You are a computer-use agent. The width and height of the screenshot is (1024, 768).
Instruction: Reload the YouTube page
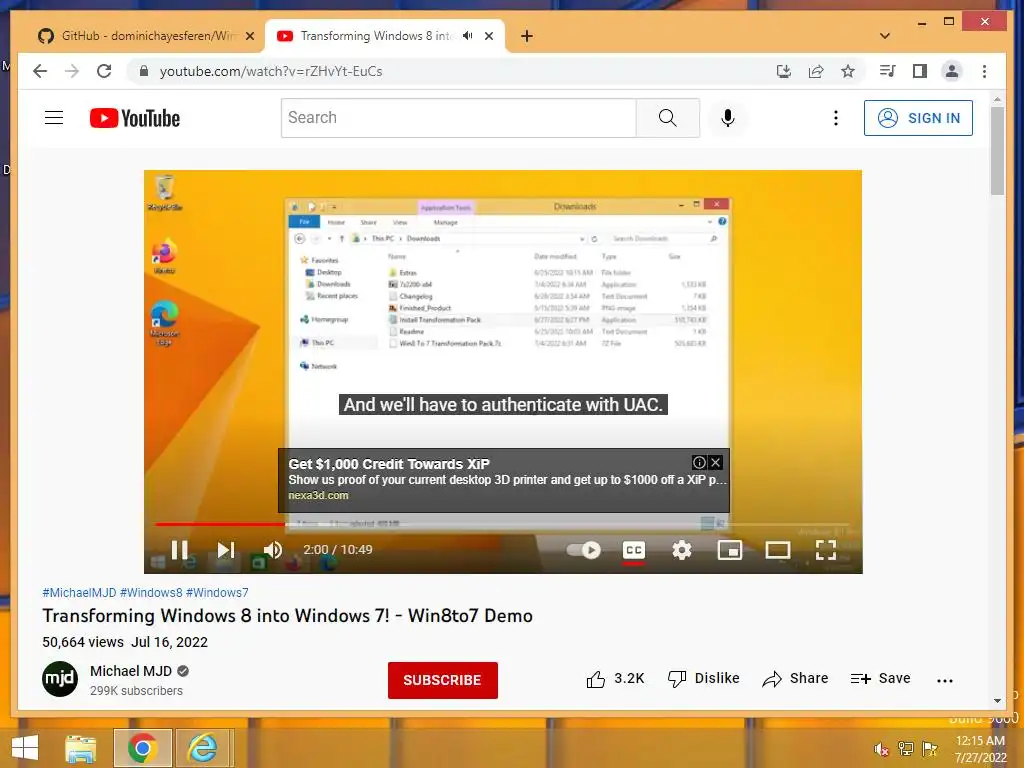tap(104, 71)
